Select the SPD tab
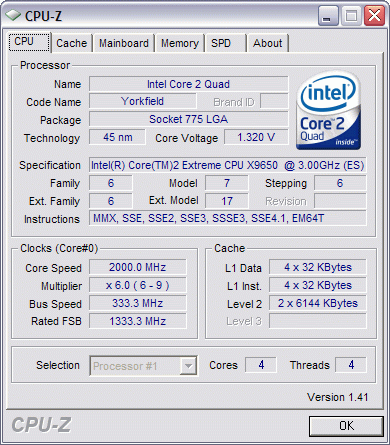This screenshot has height=445, width=390. point(225,43)
